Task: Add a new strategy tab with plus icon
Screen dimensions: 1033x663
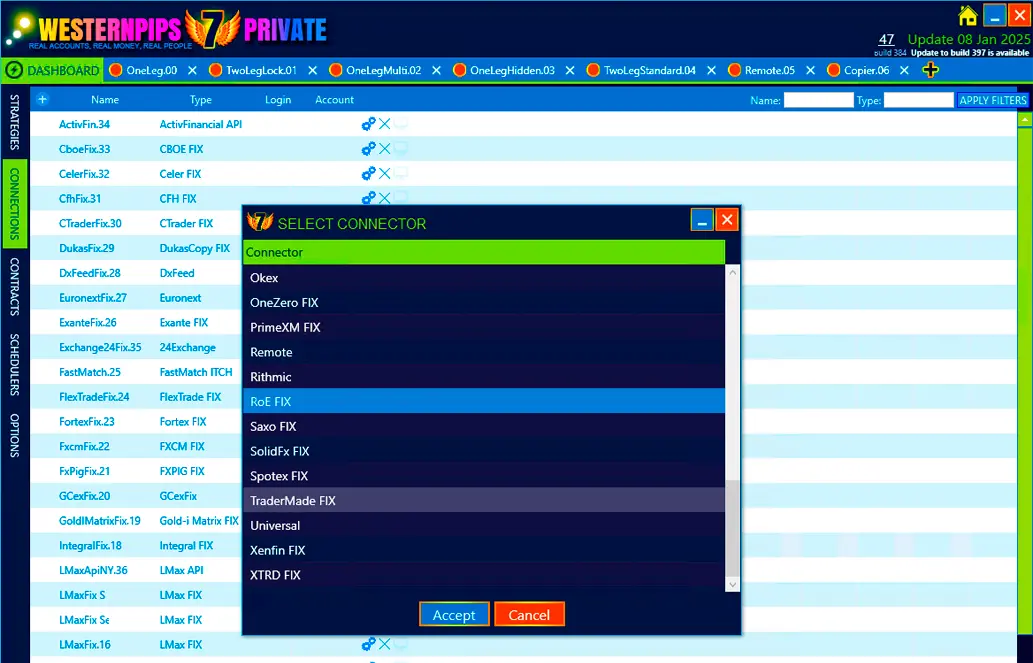Action: click(930, 70)
